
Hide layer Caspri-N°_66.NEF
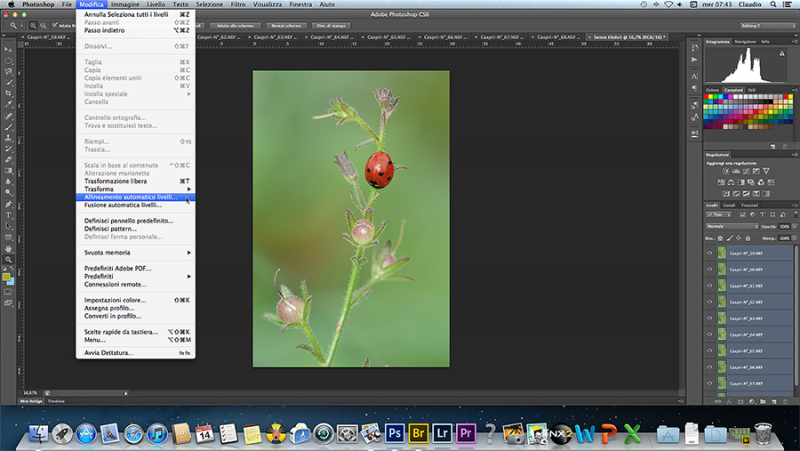[709, 367]
